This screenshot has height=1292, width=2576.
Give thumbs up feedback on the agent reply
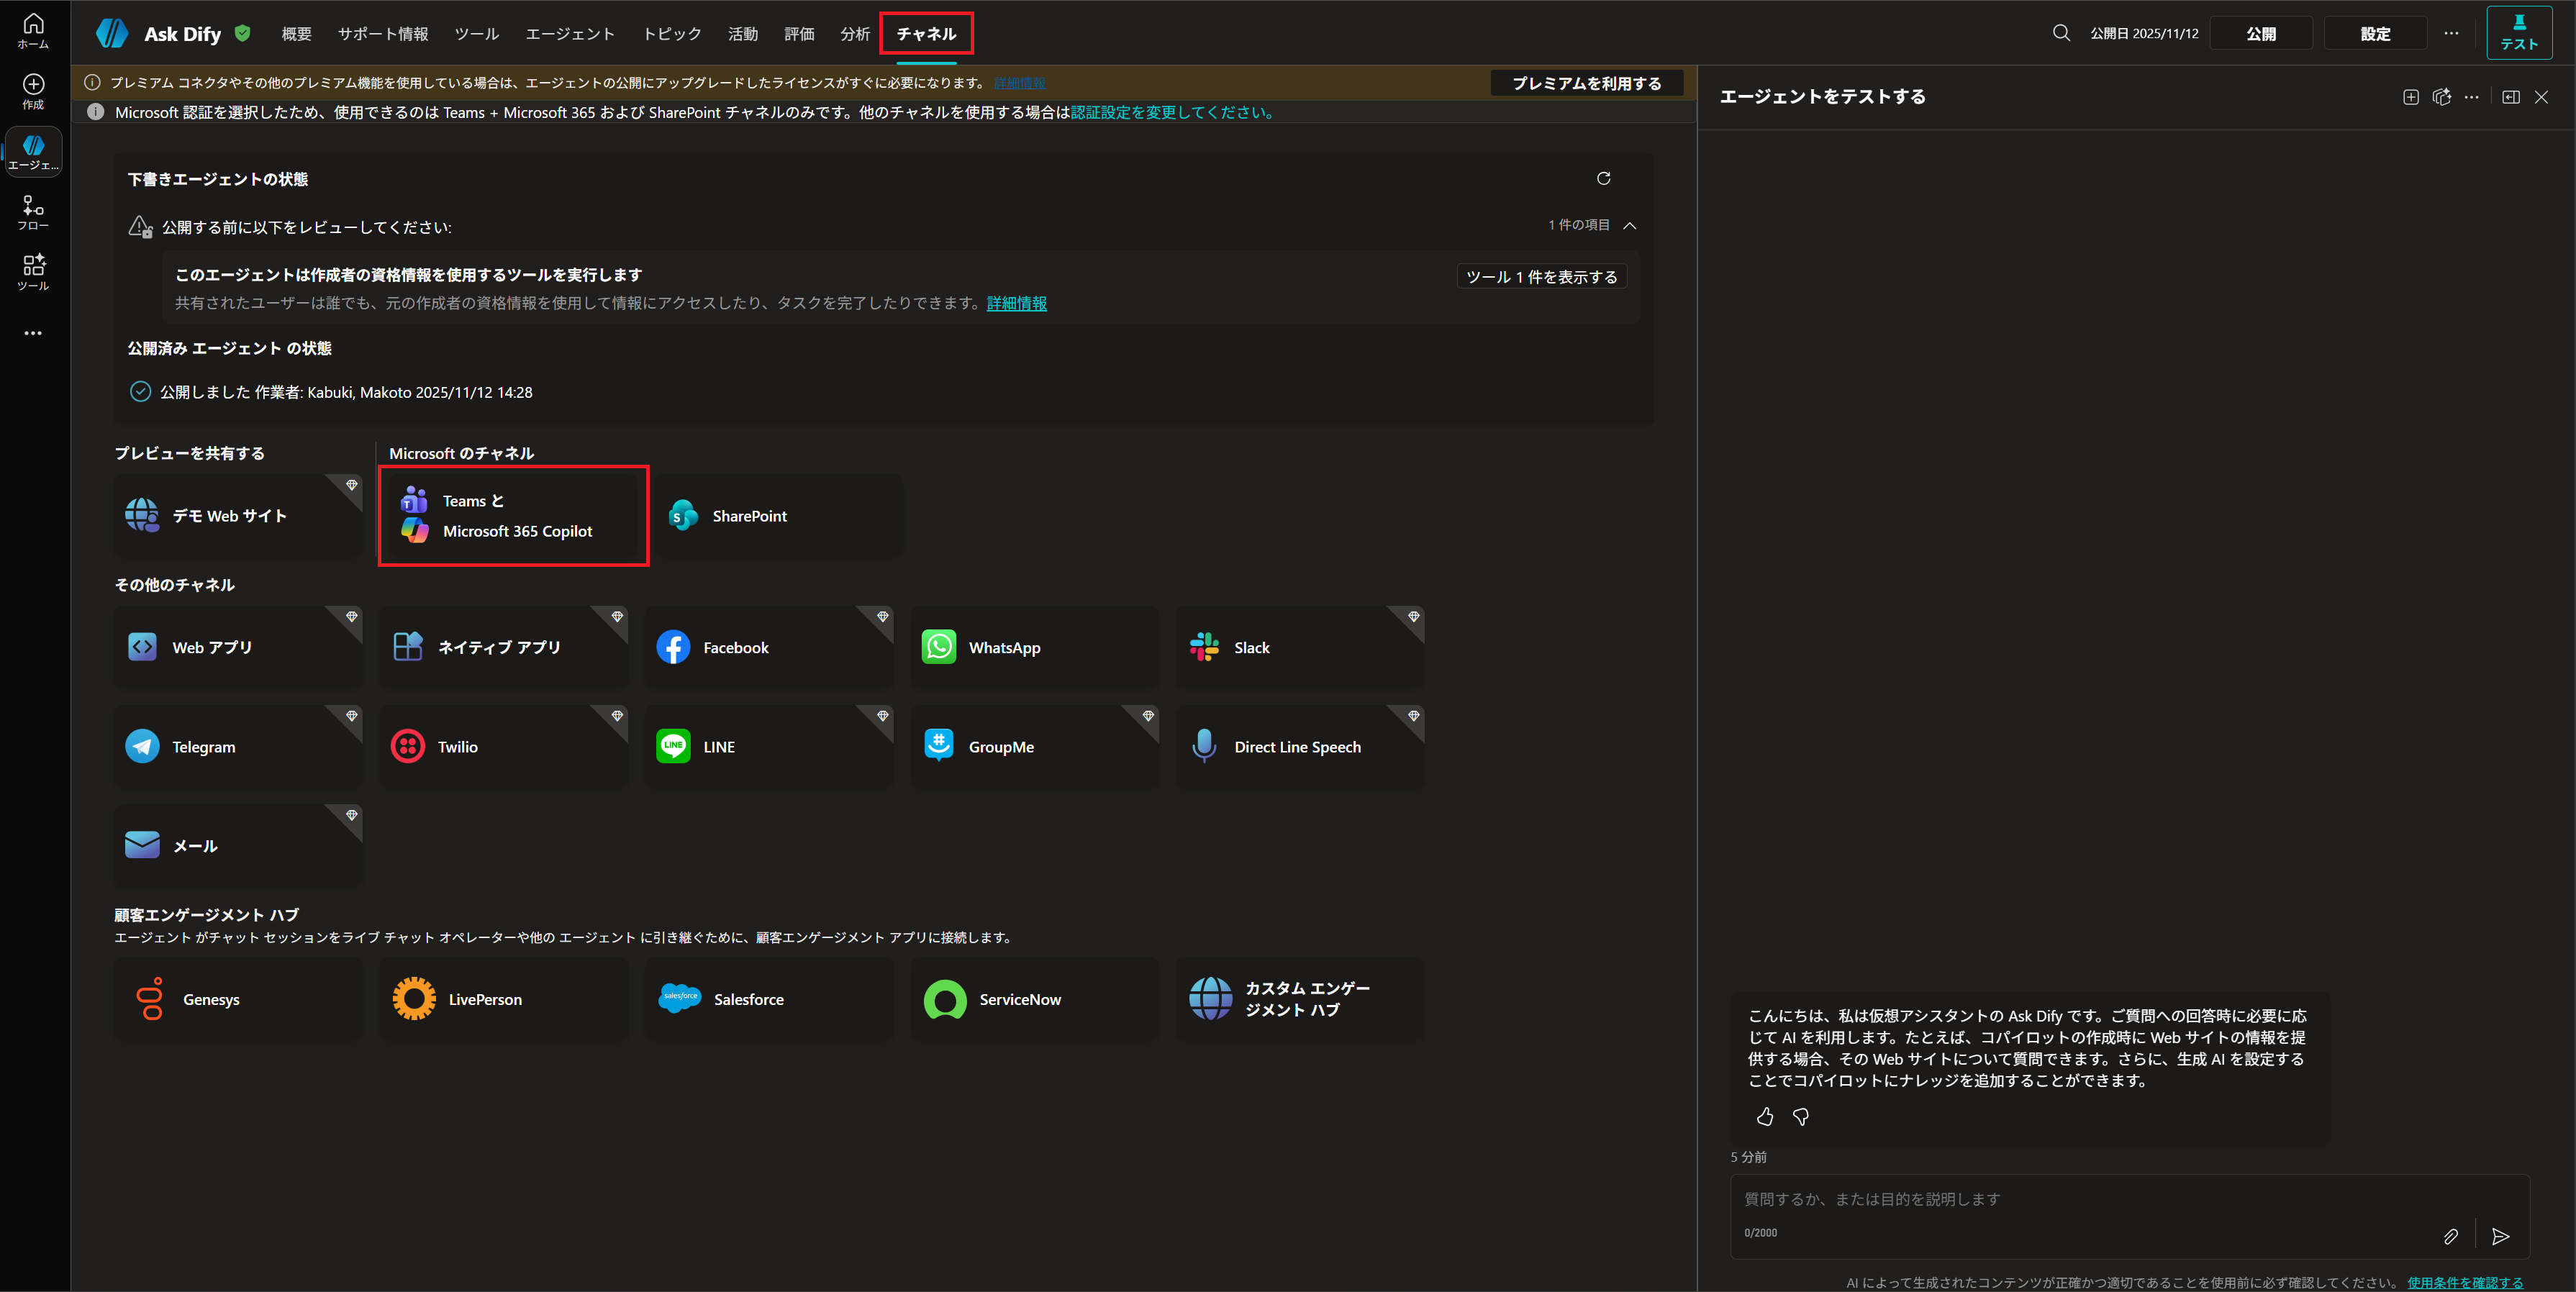(1765, 1117)
